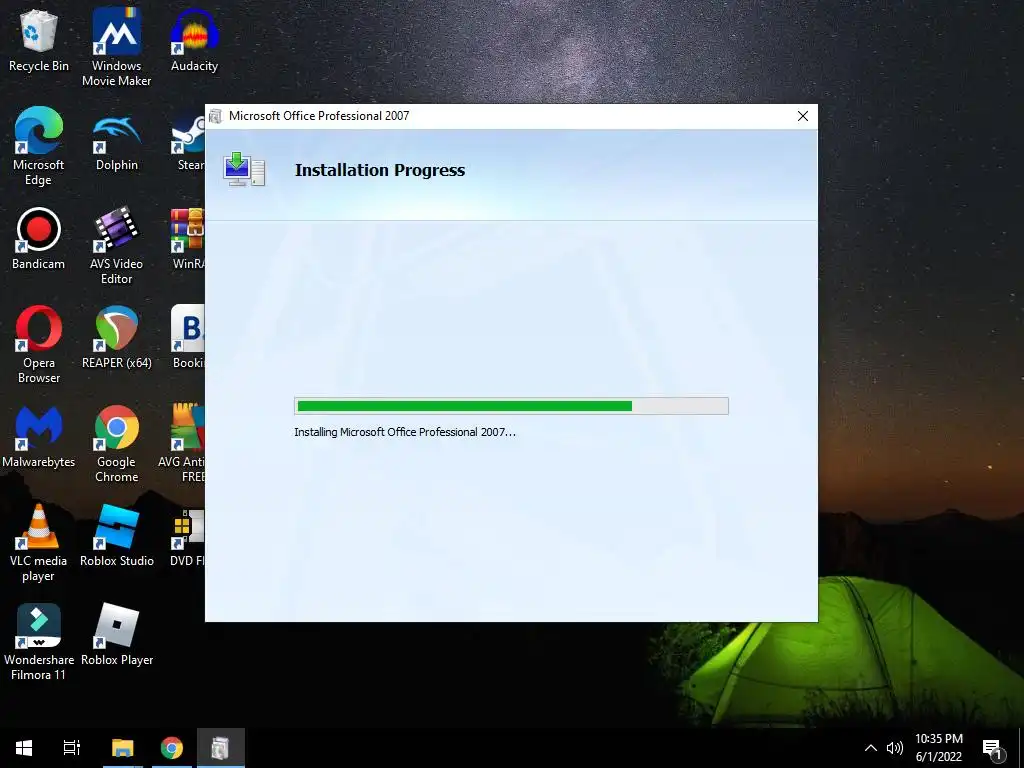Viewport: 1024px width, 768px height.
Task: Select the WinRAR desktop shortcut
Action: click(x=187, y=239)
